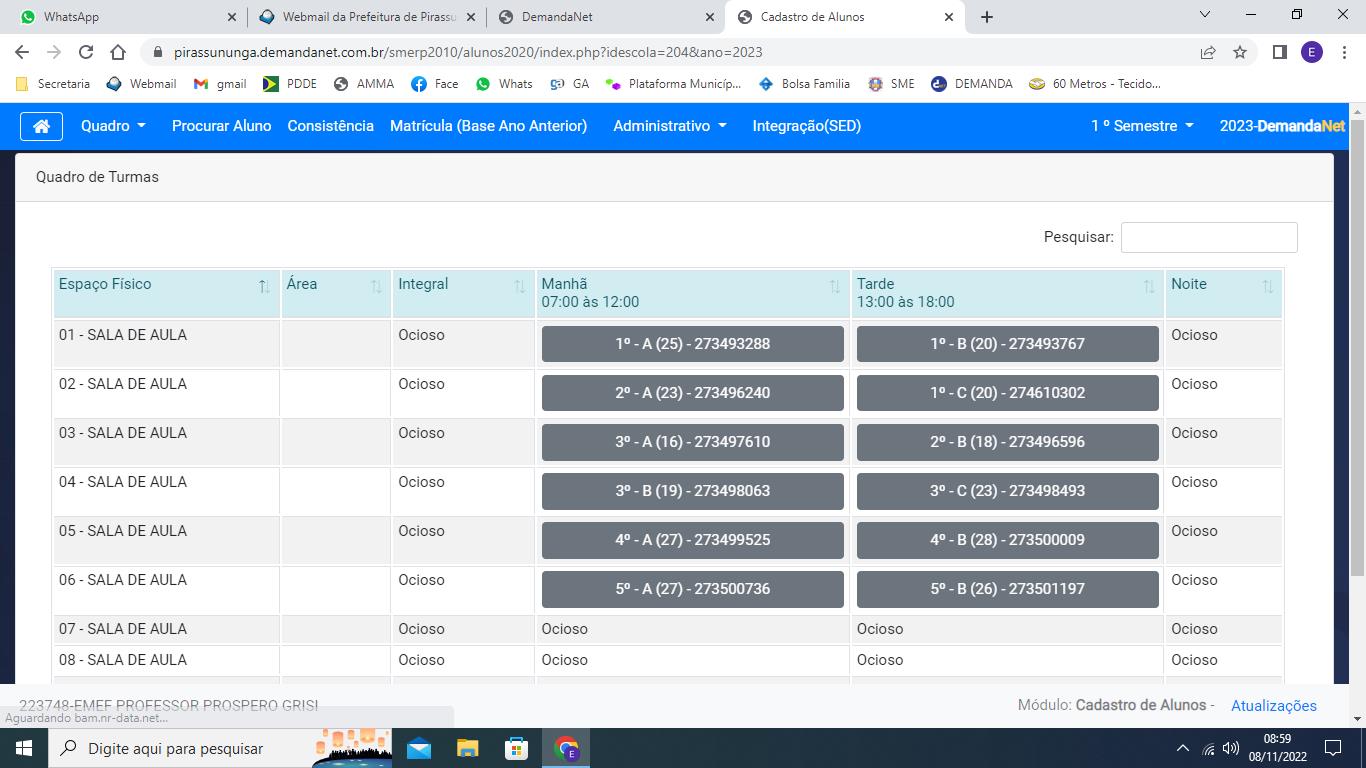This screenshot has height=768, width=1366.
Task: Click the Atualizações link
Action: coord(1273,705)
